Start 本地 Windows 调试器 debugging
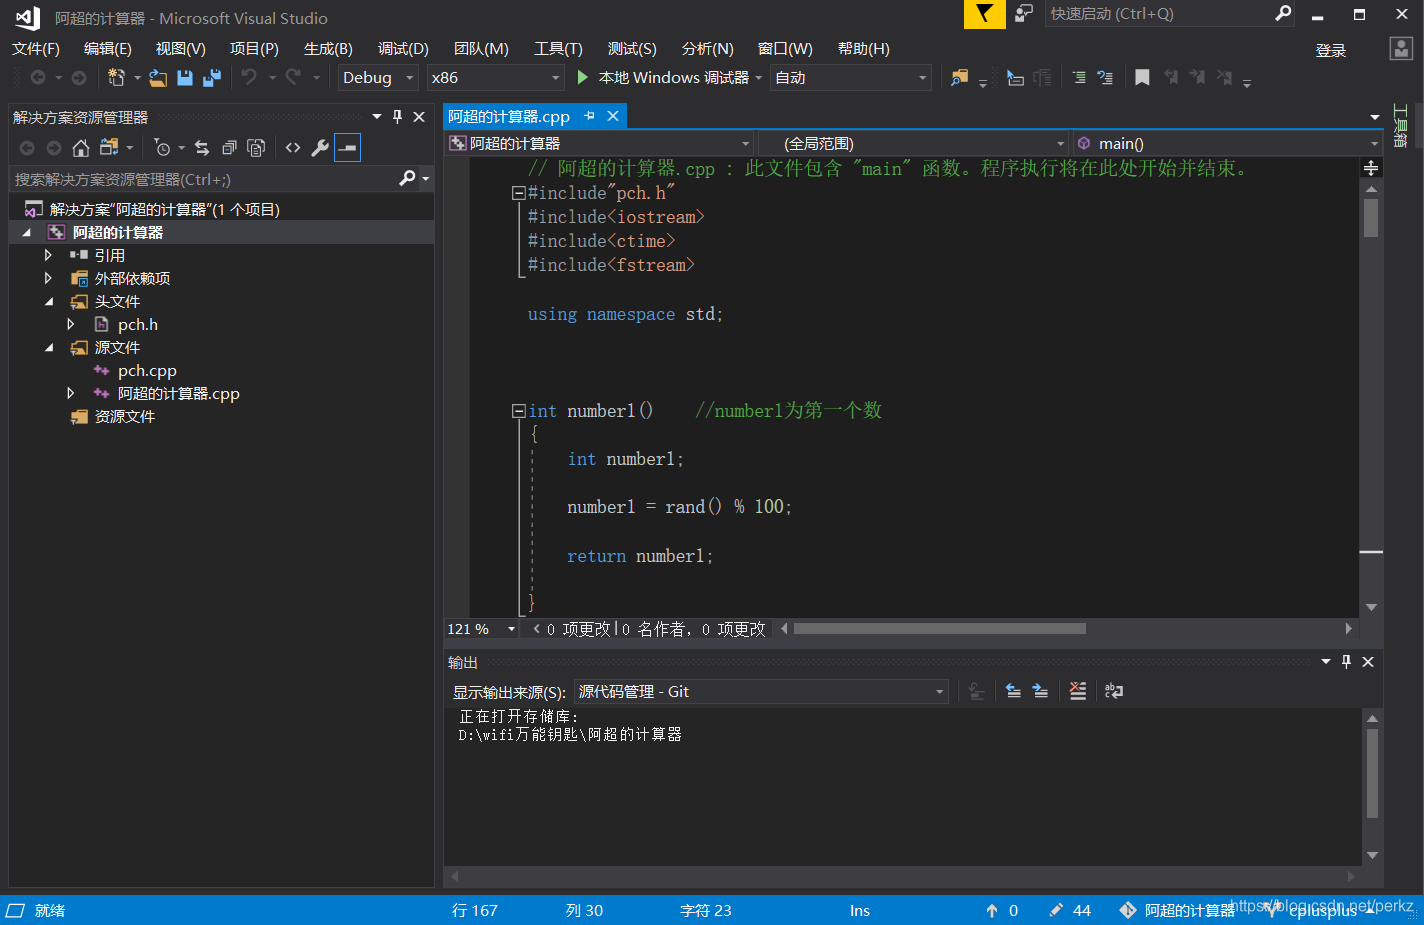Viewport: 1424px width, 925px height. click(x=664, y=78)
